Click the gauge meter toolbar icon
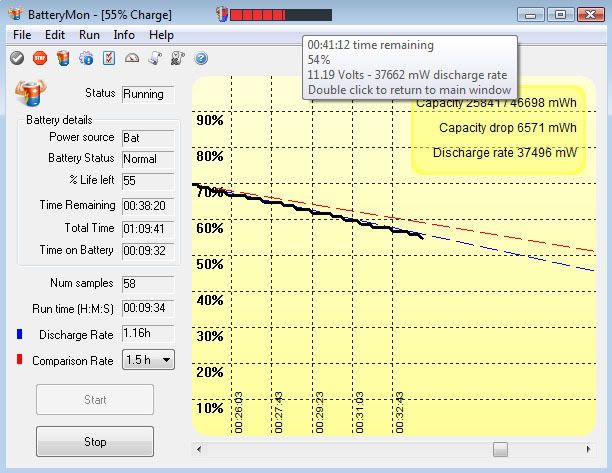Viewport: 612px width, 473px height. [132, 58]
